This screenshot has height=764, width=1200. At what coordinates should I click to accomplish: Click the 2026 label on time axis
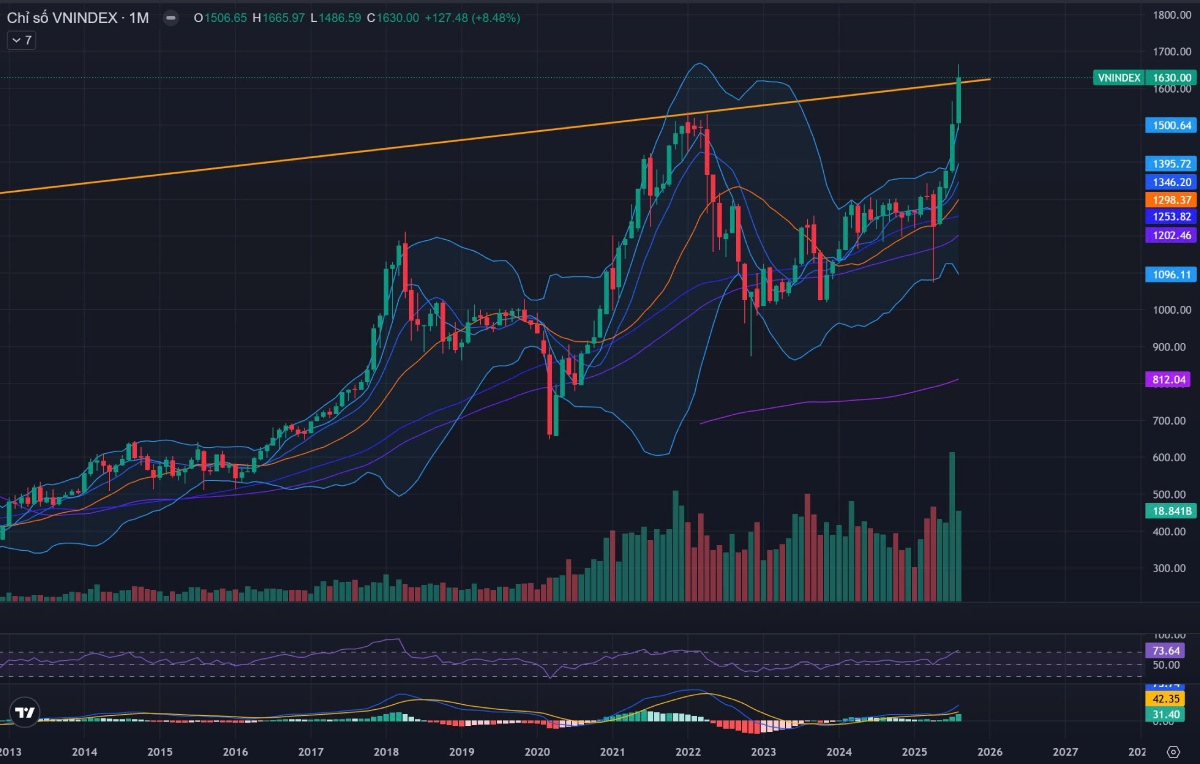[990, 751]
